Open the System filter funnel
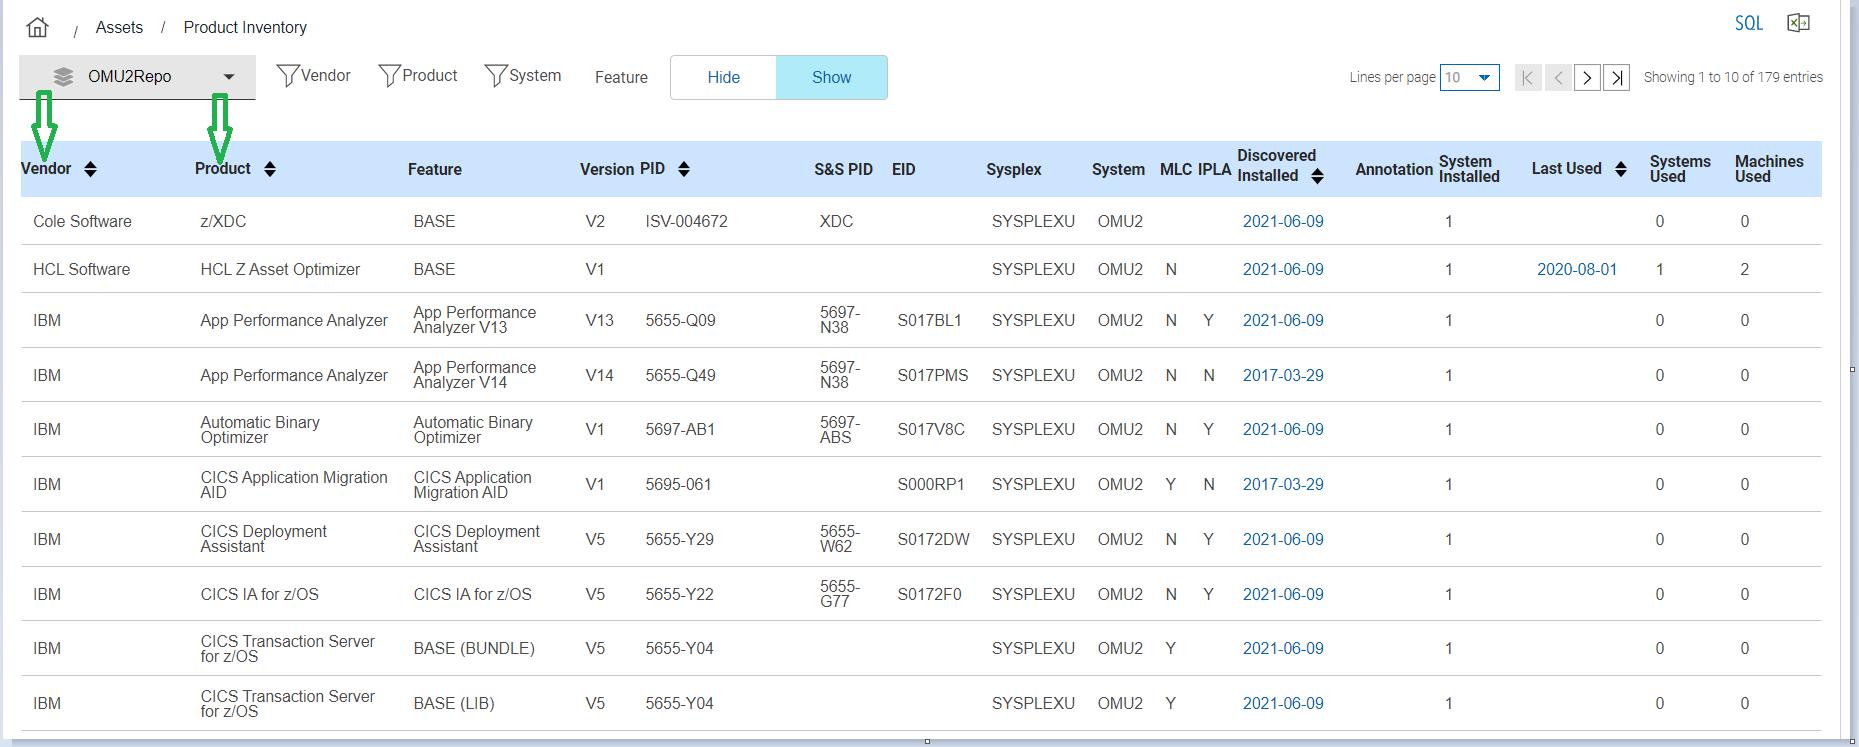 coord(495,76)
